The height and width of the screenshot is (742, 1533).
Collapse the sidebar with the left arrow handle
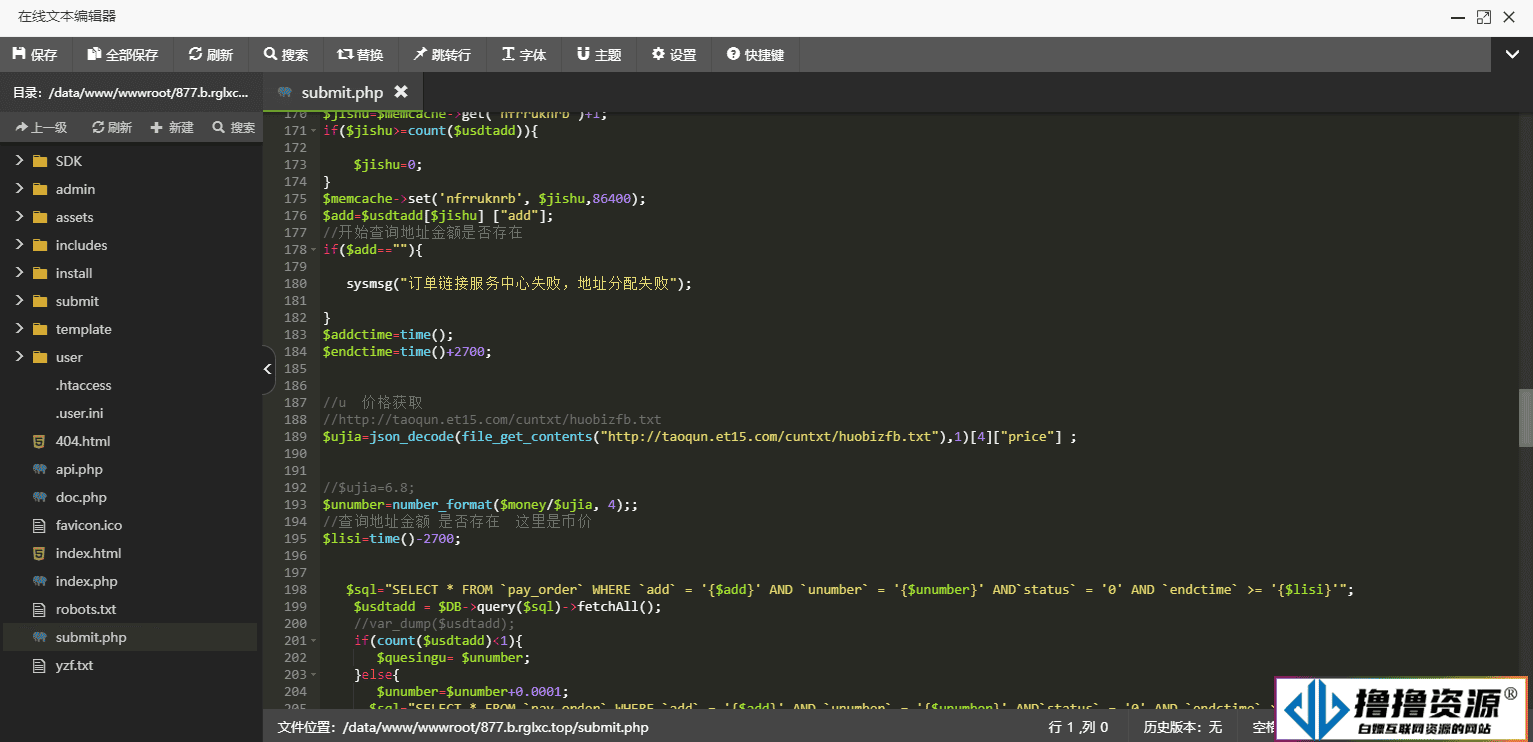pyautogui.click(x=268, y=369)
